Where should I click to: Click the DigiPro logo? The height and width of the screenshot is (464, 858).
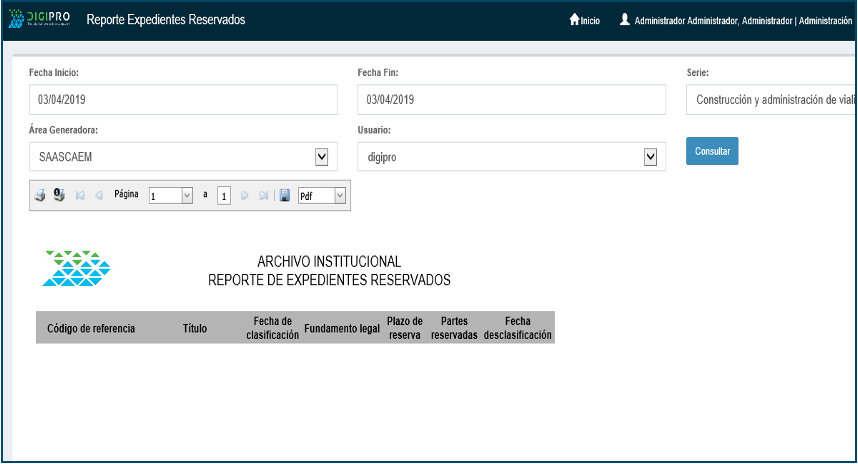40,20
